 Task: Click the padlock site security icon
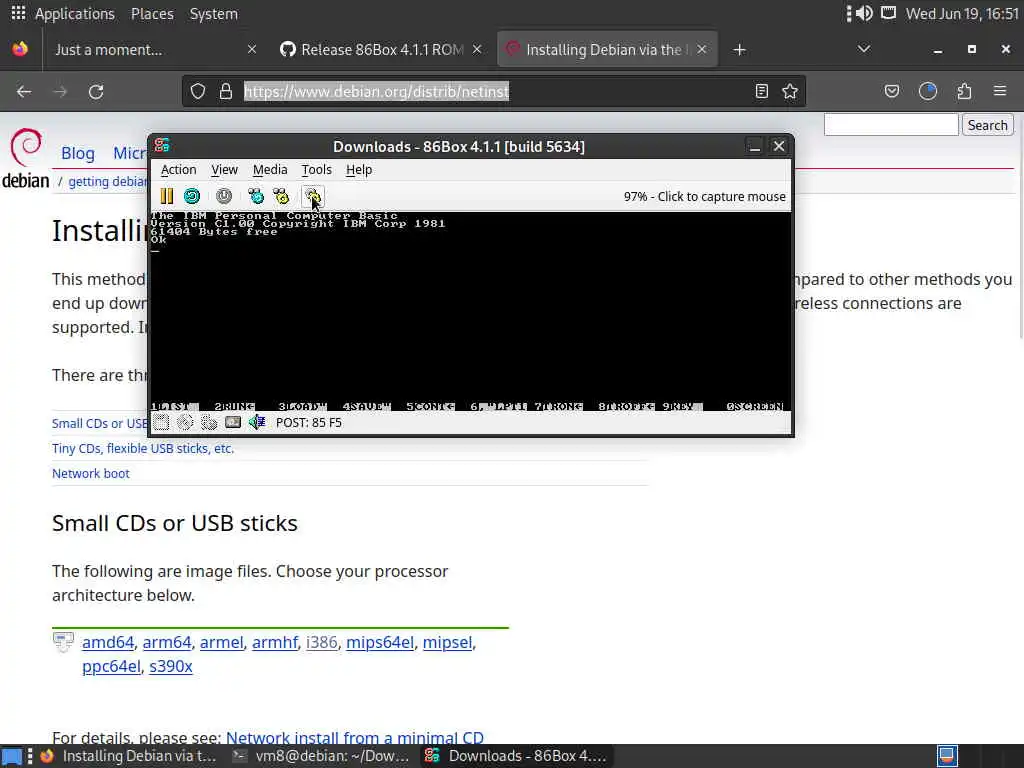(226, 91)
